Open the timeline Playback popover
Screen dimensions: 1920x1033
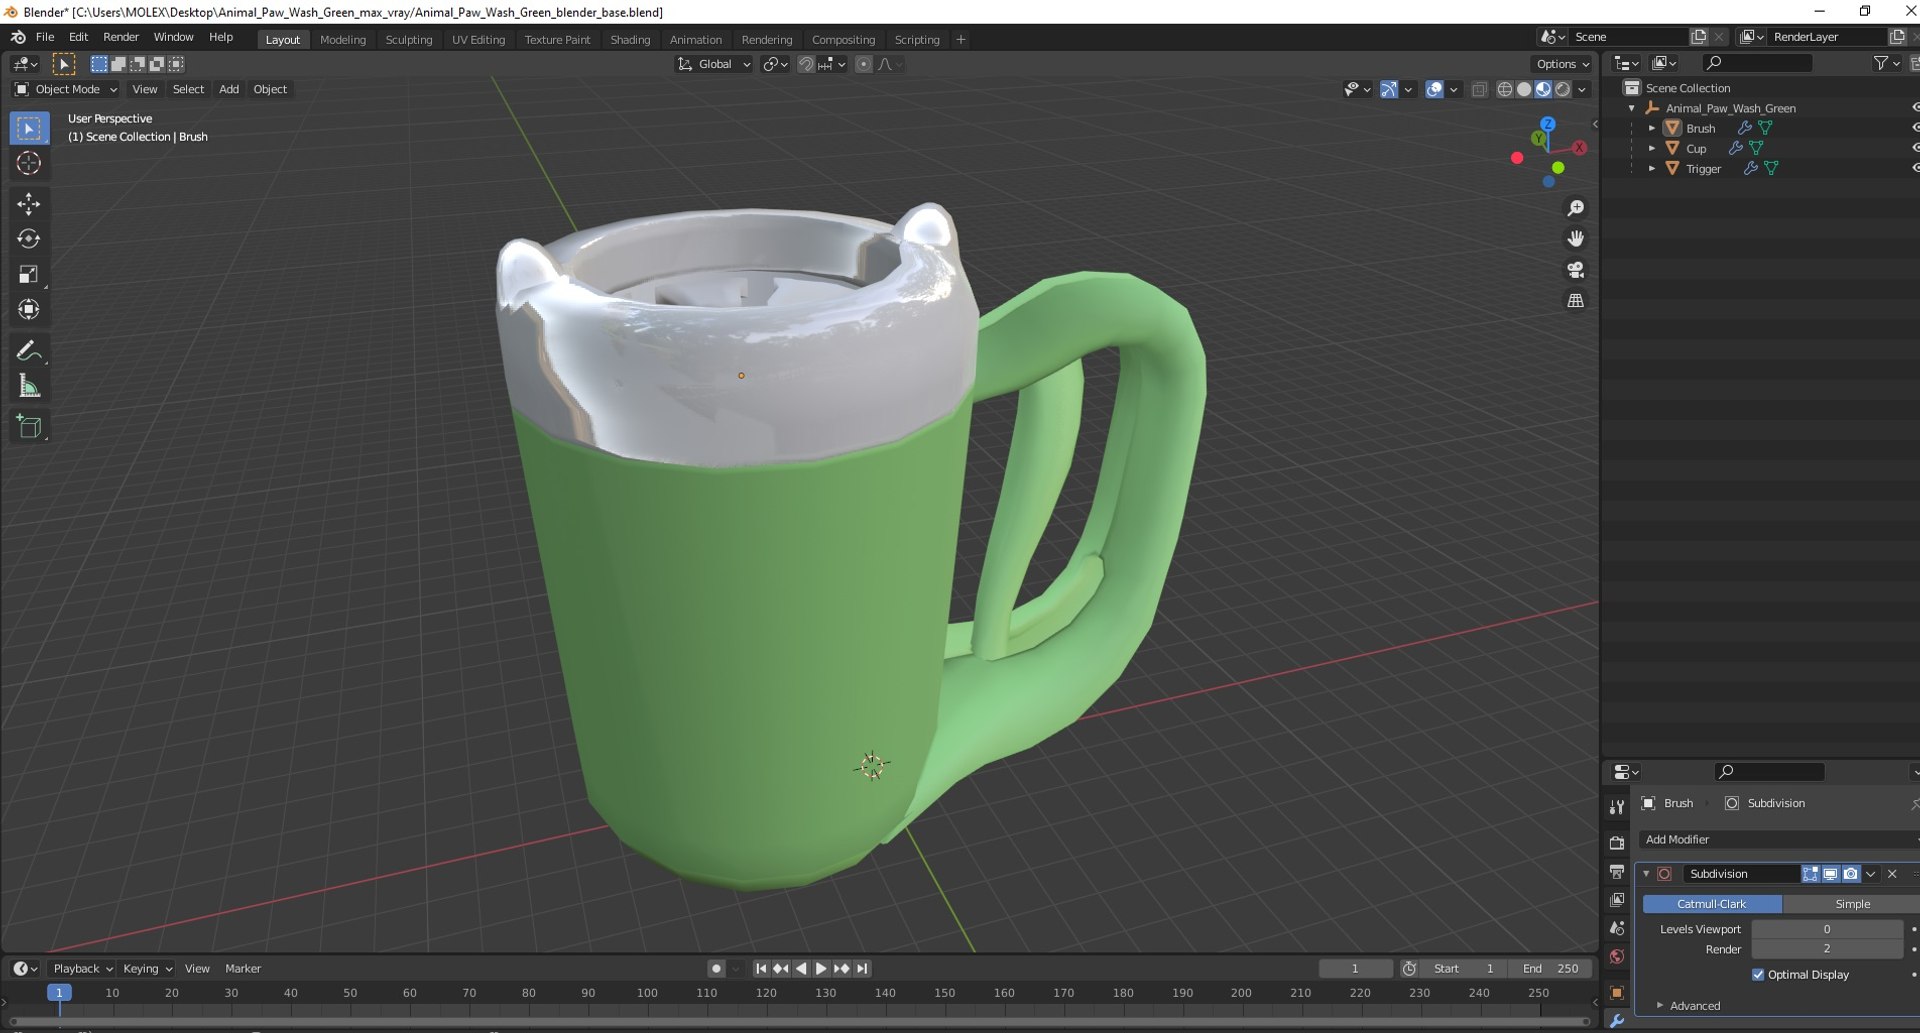pyautogui.click(x=82, y=968)
